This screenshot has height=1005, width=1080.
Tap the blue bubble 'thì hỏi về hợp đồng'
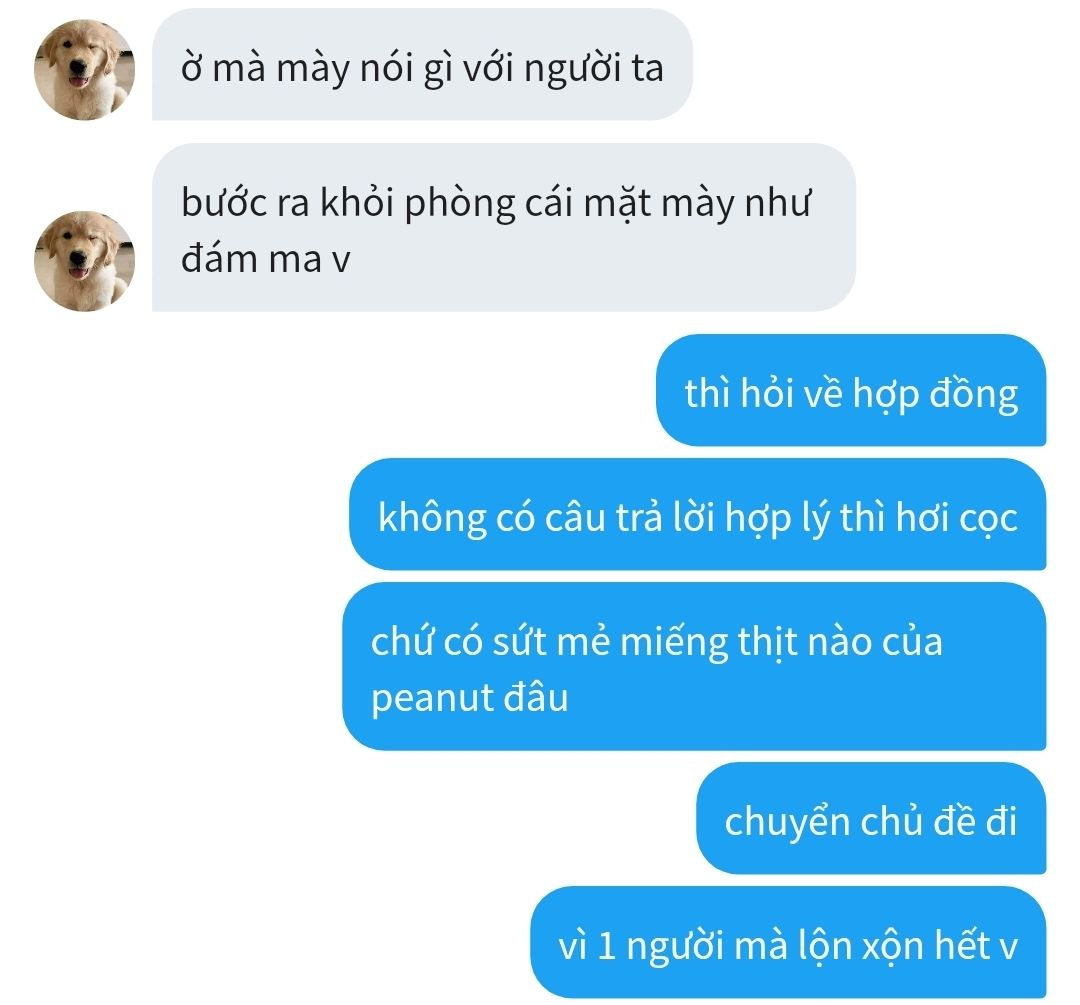point(851,391)
